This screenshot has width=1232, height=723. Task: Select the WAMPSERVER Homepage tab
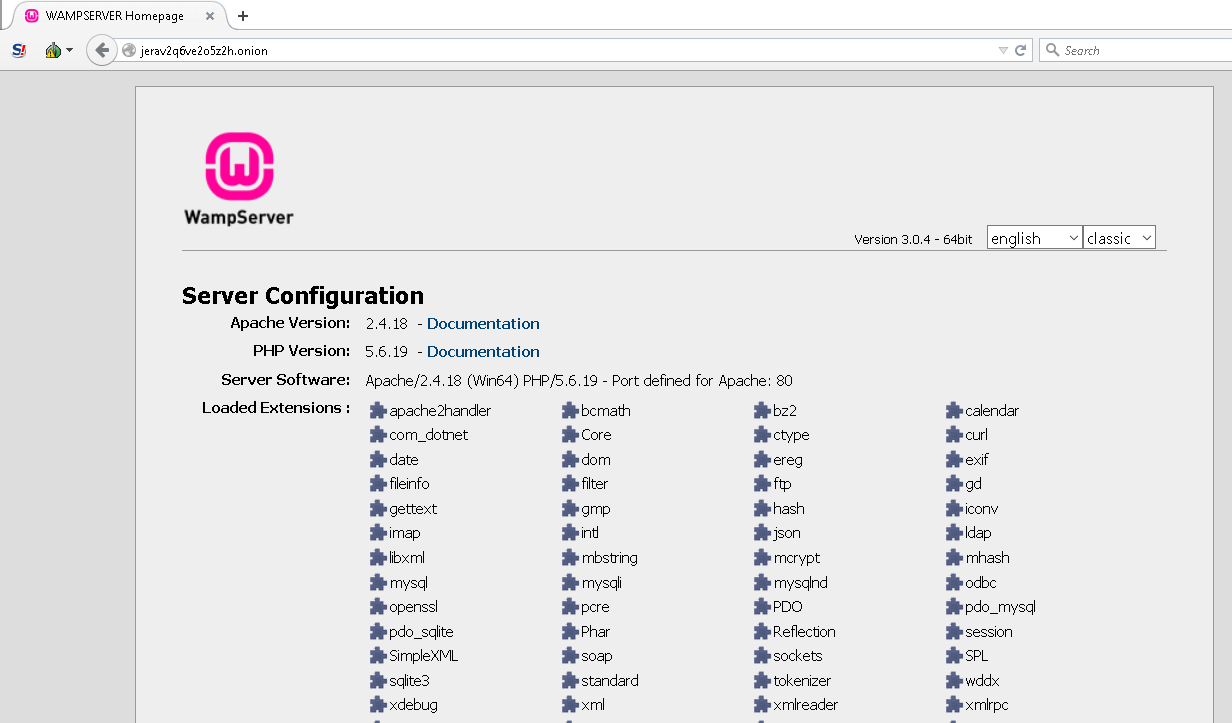[x=117, y=16]
